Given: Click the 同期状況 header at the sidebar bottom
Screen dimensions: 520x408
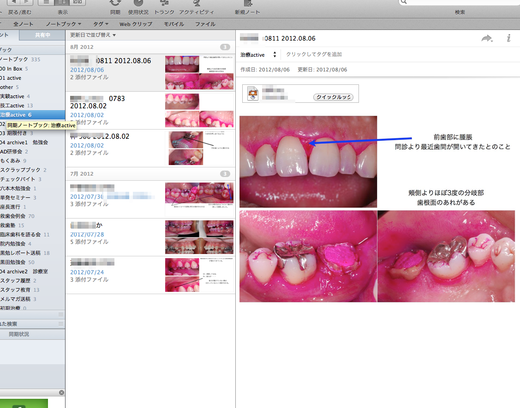Looking at the screenshot, I should click(x=32, y=334).
